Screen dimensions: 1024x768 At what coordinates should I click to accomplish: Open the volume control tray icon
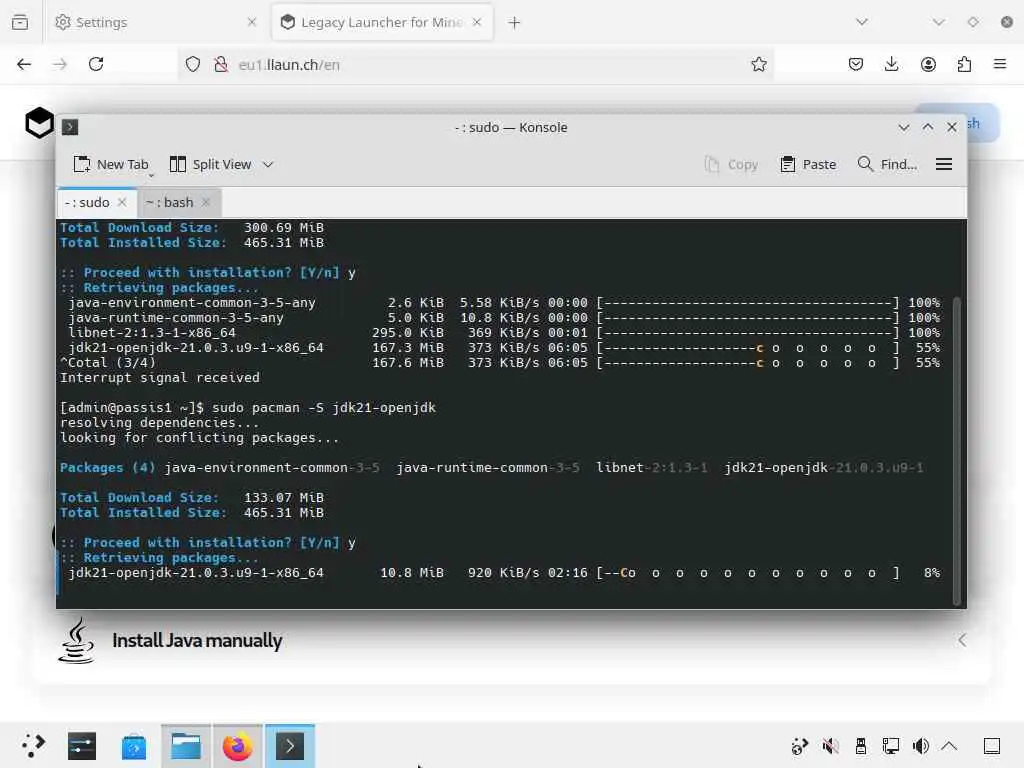[x=921, y=746]
